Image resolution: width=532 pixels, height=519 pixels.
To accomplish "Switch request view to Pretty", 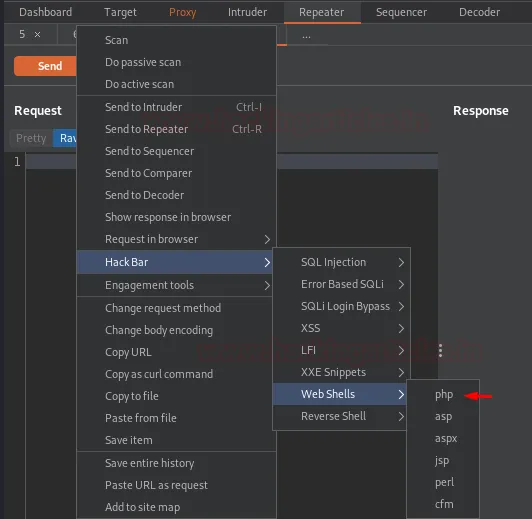I will pyautogui.click(x=31, y=138).
